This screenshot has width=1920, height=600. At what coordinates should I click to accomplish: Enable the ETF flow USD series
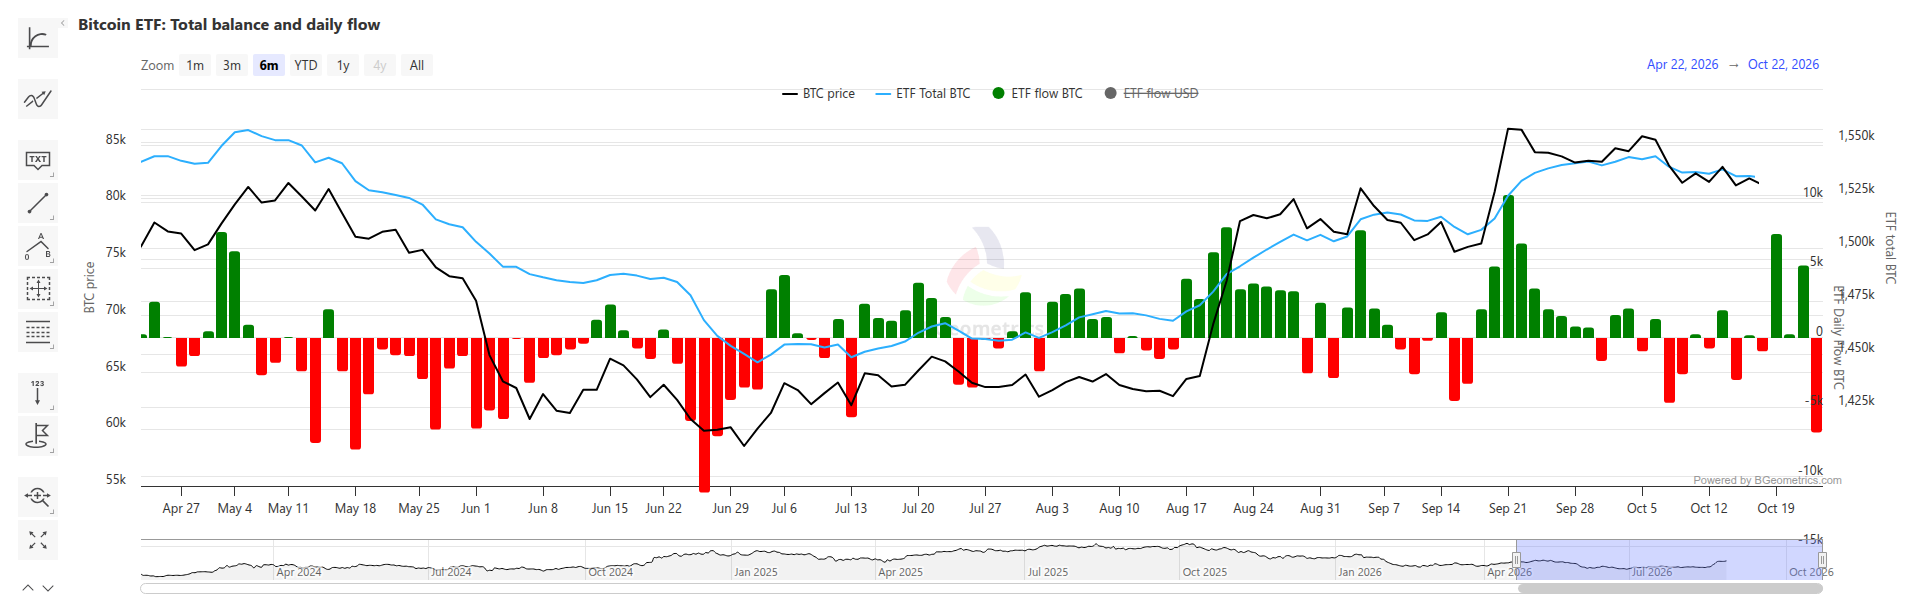click(1151, 93)
